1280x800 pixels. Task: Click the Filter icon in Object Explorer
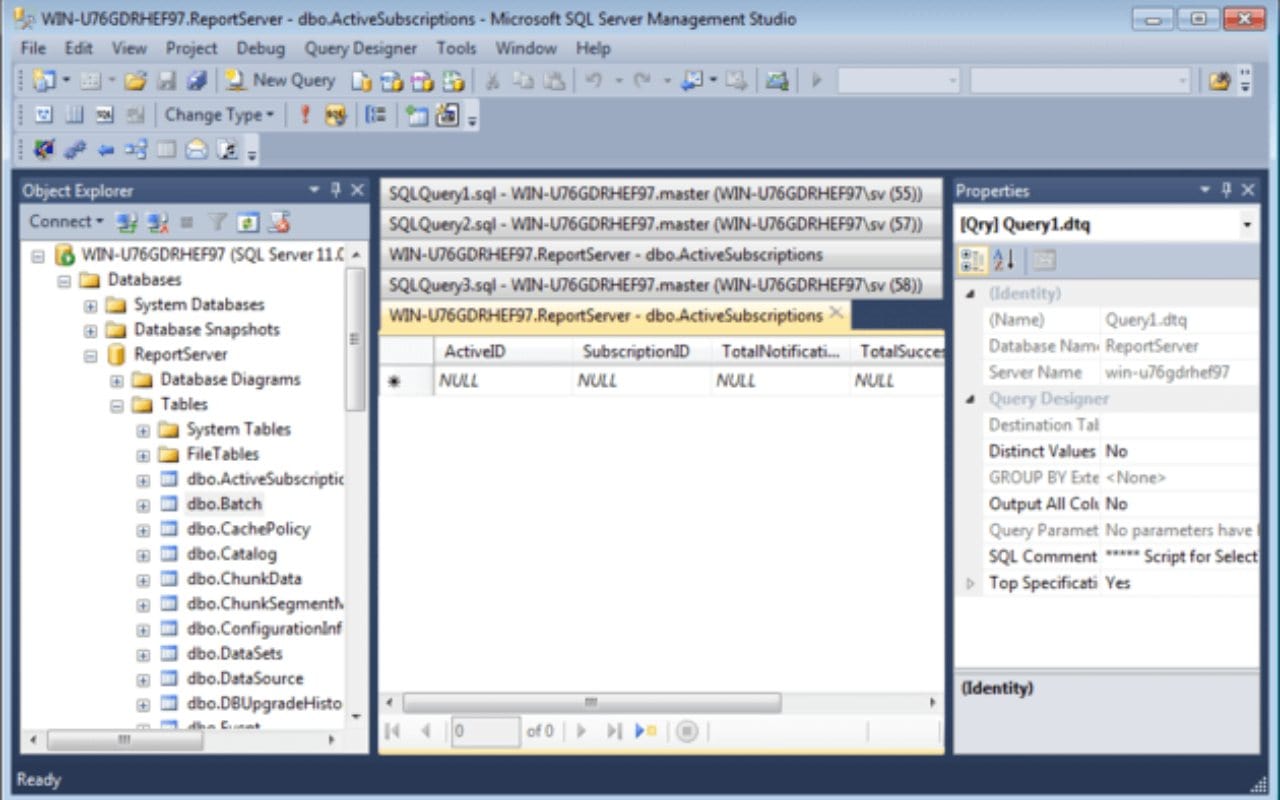(x=217, y=221)
